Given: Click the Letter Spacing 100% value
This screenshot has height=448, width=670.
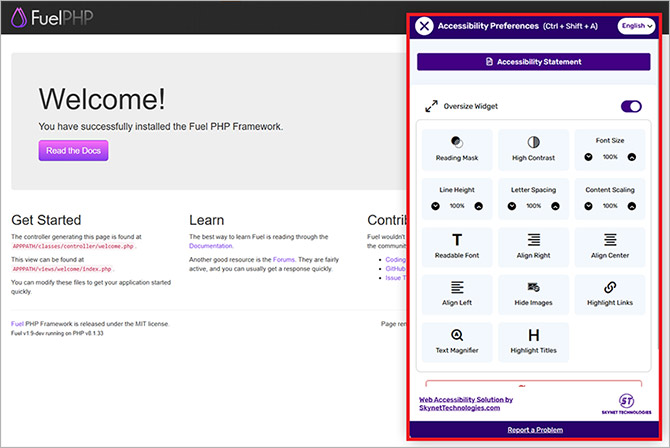Looking at the screenshot, I should point(533,206).
